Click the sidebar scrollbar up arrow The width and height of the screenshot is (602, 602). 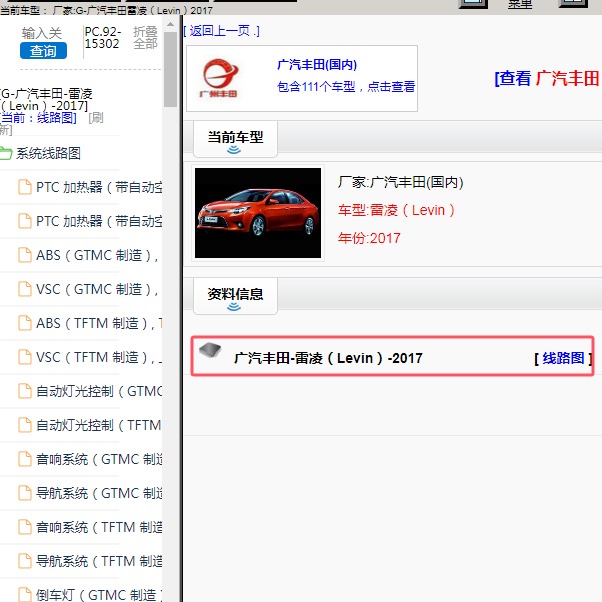[170, 25]
